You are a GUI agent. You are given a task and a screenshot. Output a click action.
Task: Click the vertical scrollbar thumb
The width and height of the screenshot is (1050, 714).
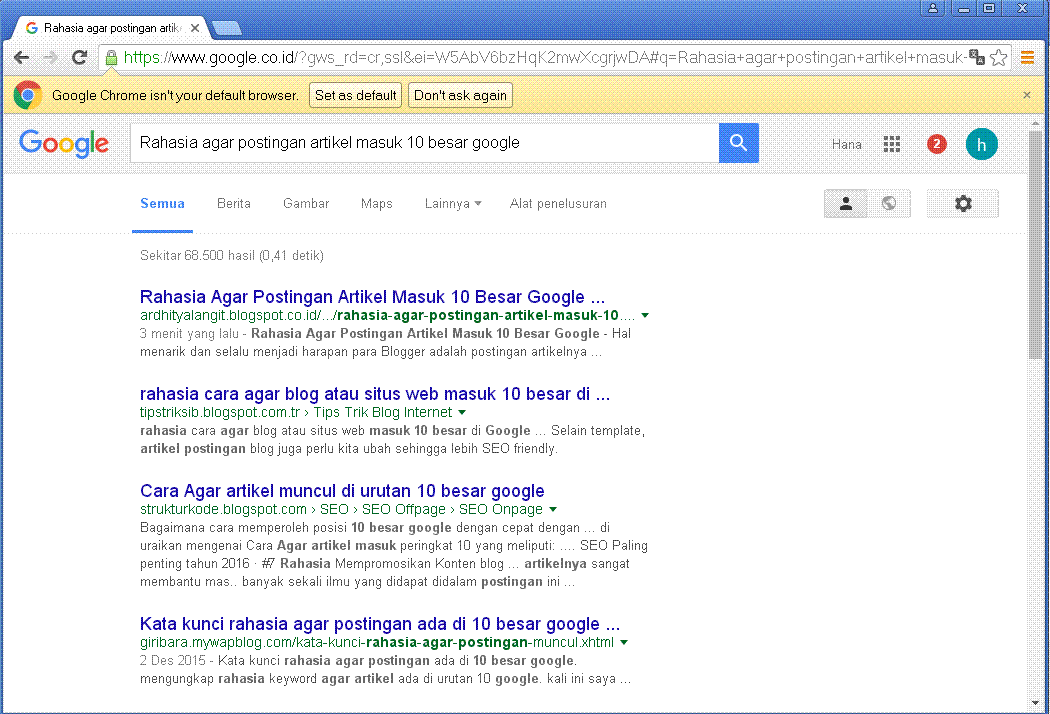click(1035, 244)
